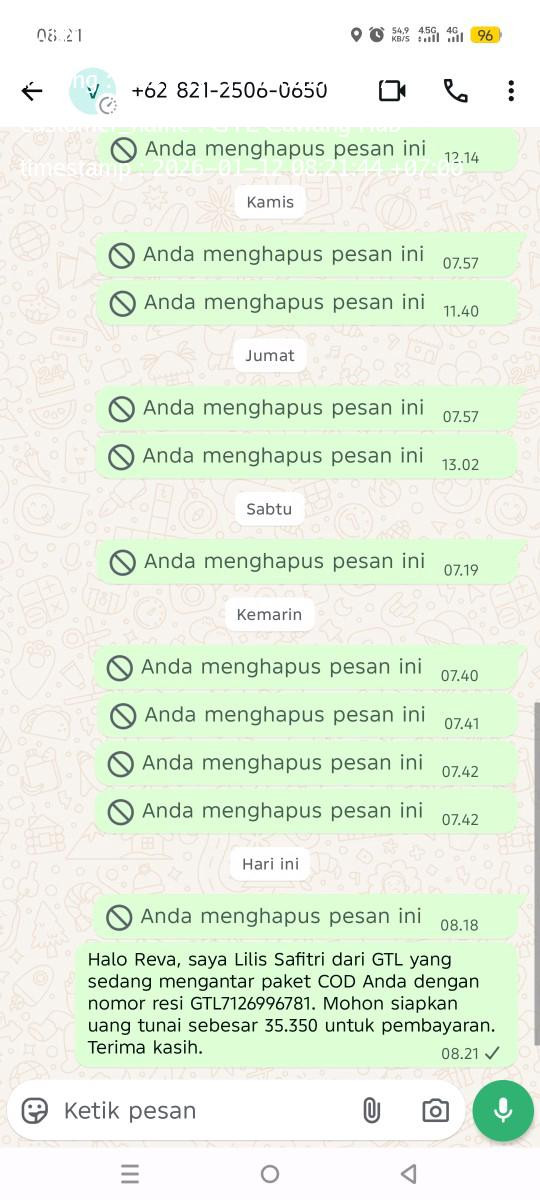Tap the deleted message sent at 13.02
Screen dimensions: 540x1200
[306, 456]
